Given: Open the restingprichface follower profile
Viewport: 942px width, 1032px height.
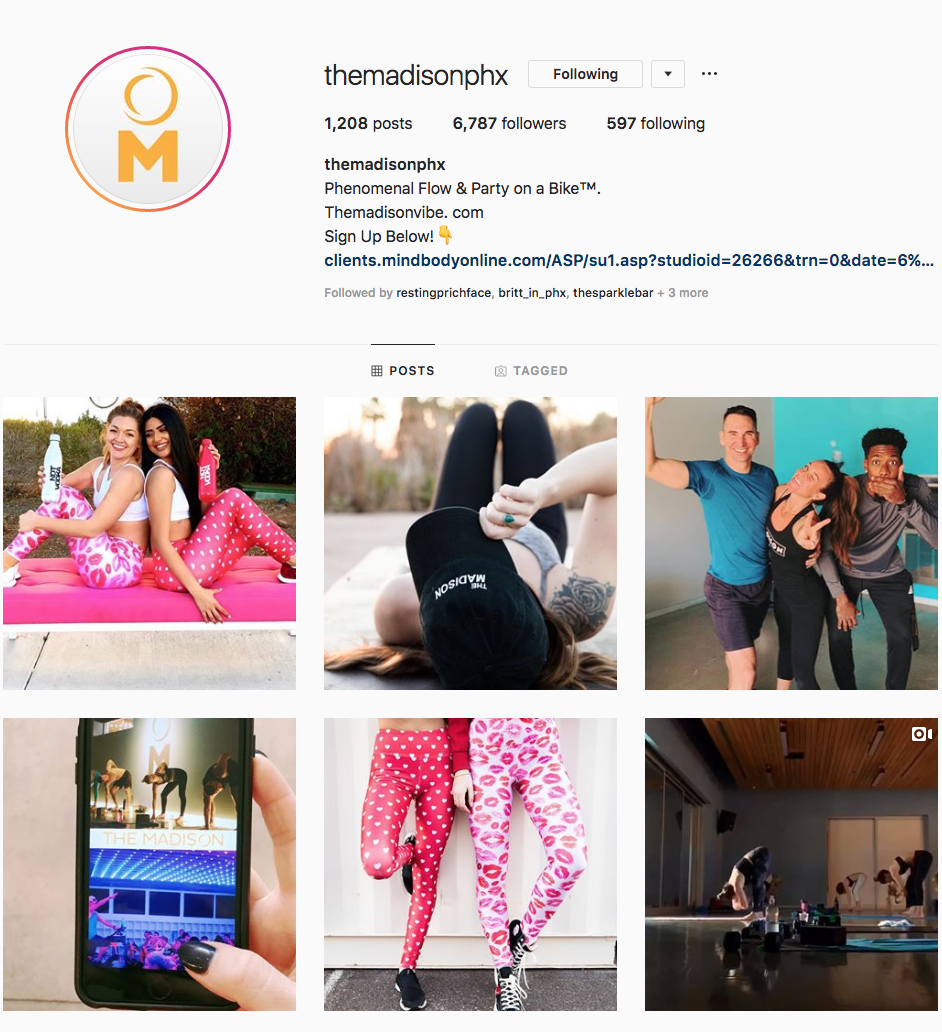Looking at the screenshot, I should [443, 293].
